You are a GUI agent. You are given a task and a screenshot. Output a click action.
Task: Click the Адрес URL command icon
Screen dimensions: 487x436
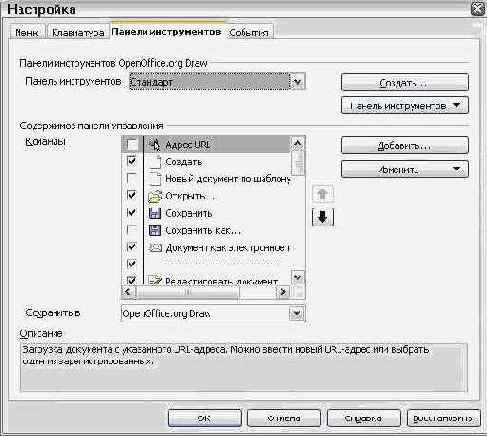154,144
